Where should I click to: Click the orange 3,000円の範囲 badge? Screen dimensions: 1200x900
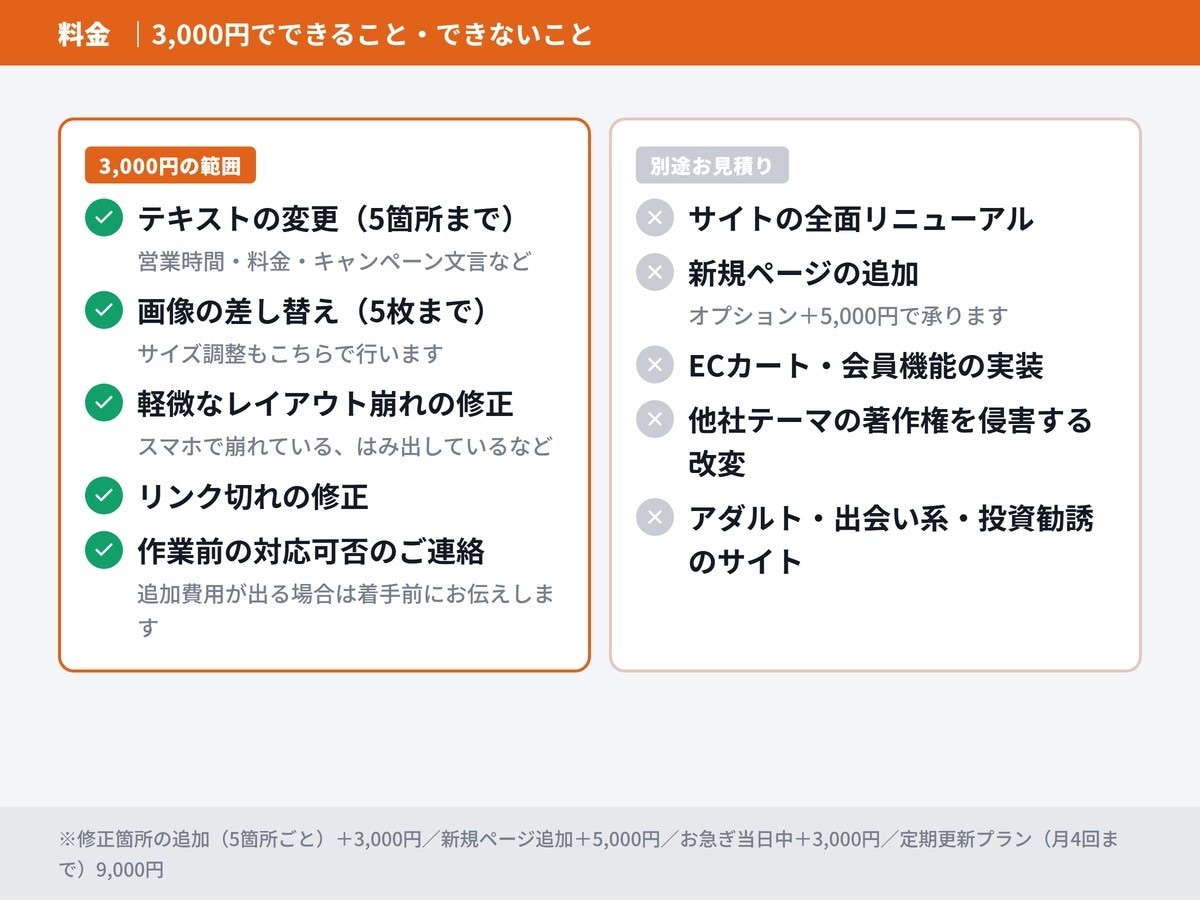click(170, 166)
